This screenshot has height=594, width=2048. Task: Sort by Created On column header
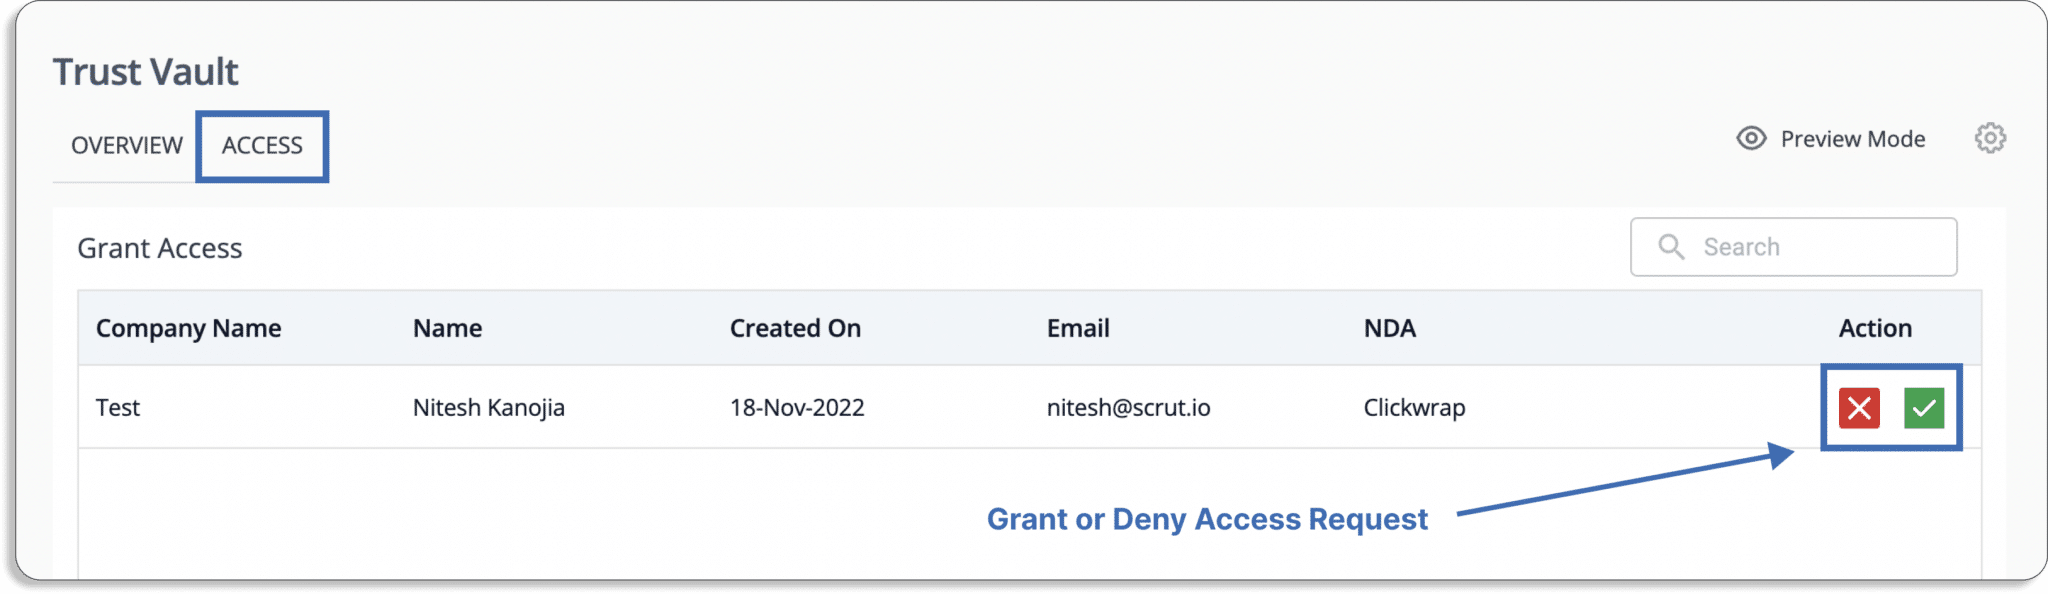click(795, 328)
